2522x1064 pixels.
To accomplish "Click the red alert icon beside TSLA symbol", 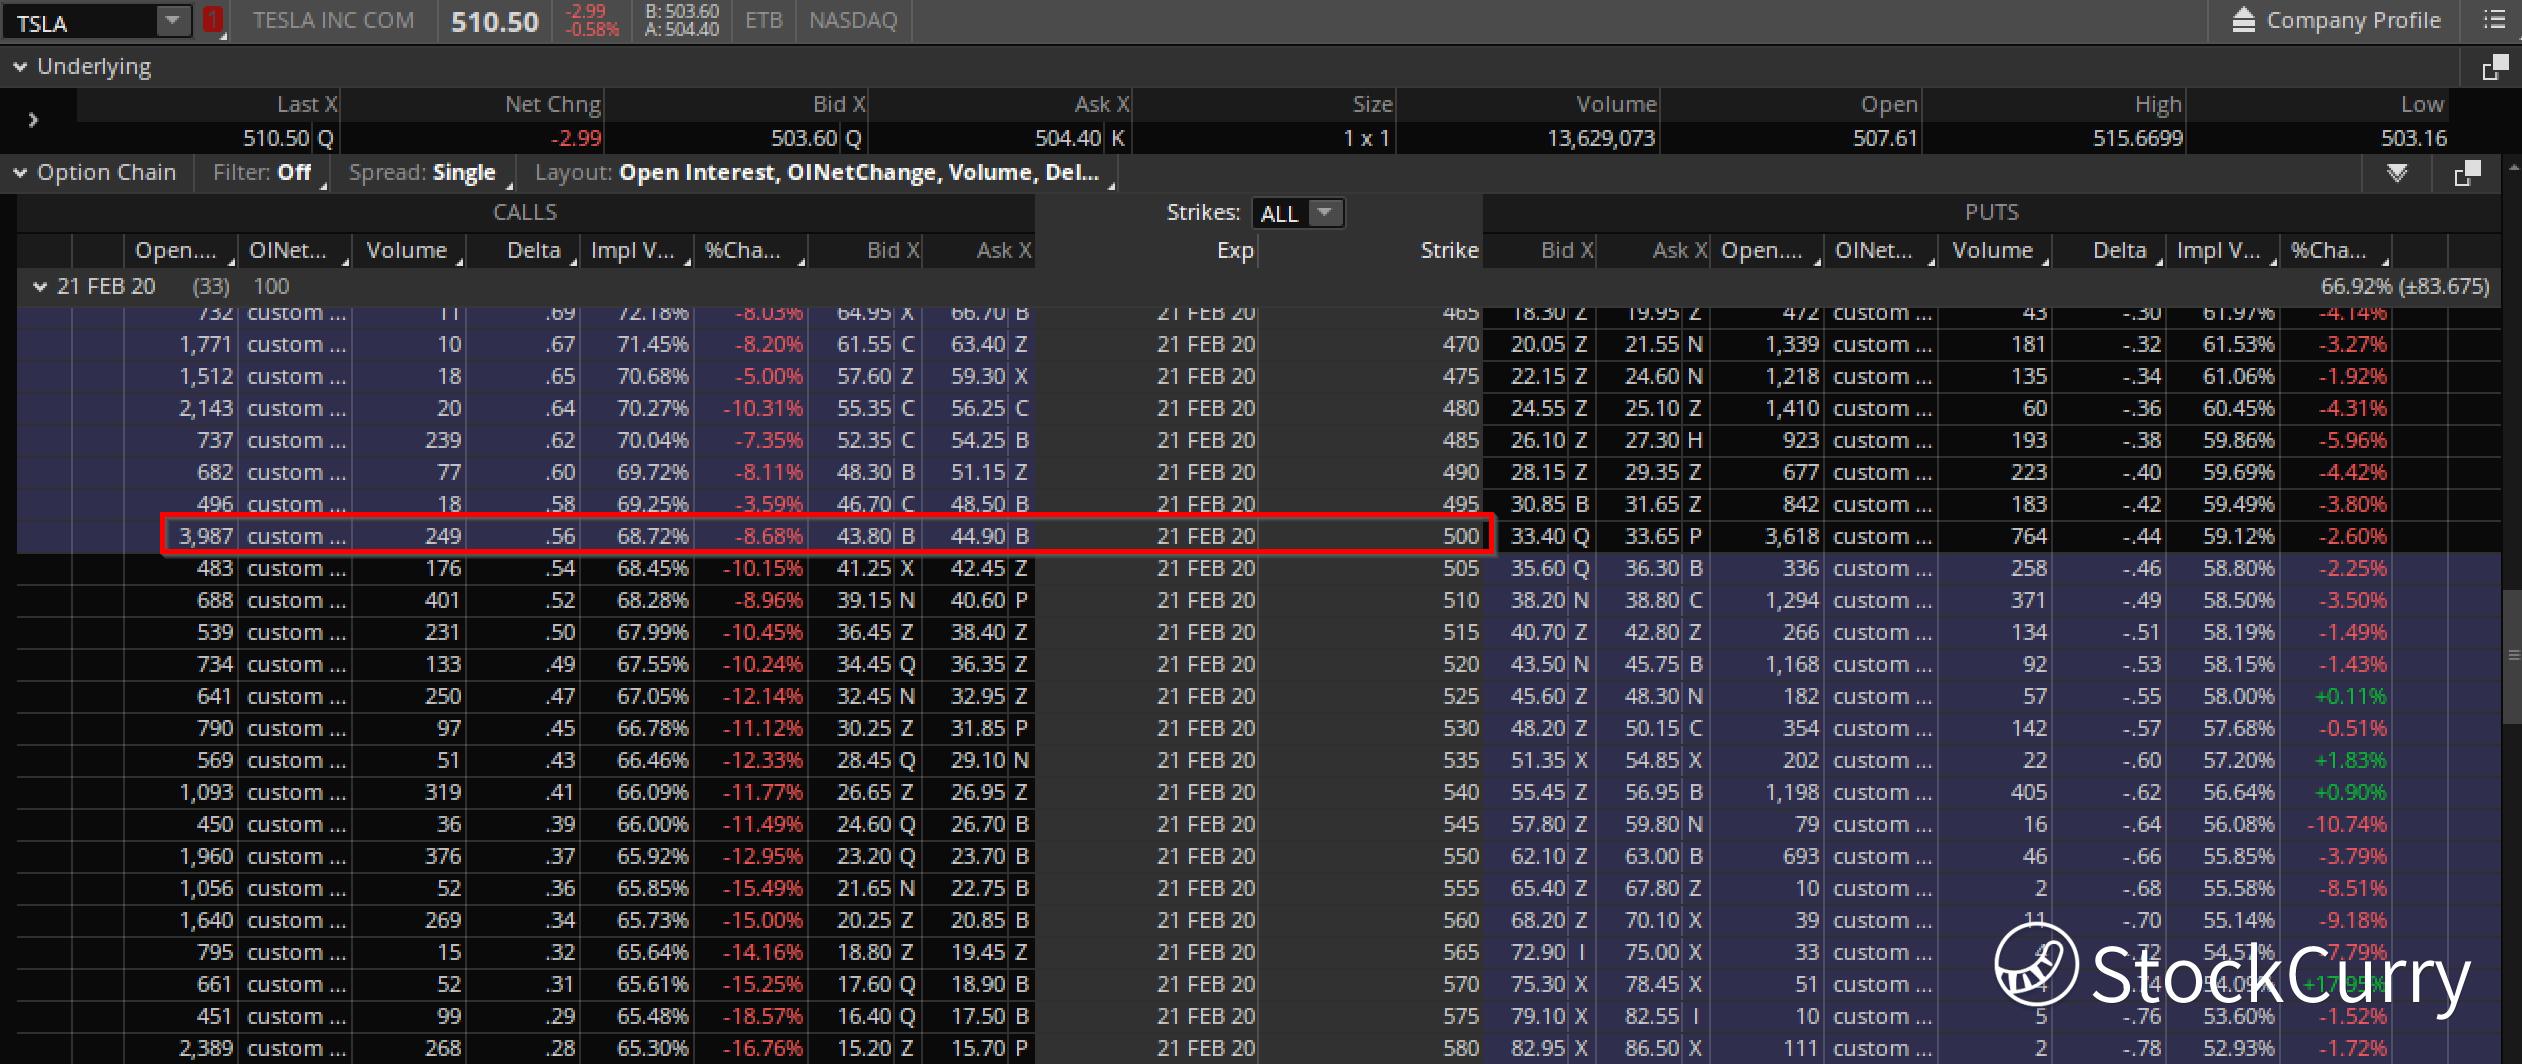I will [213, 20].
